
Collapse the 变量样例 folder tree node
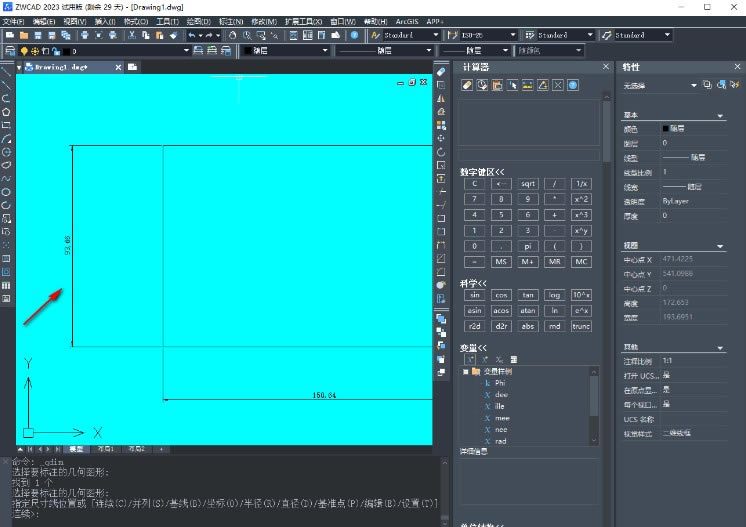point(466,372)
